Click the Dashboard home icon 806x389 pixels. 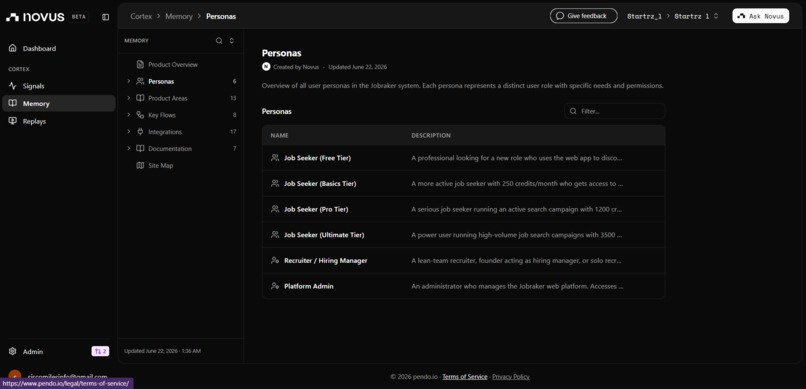[x=13, y=48]
